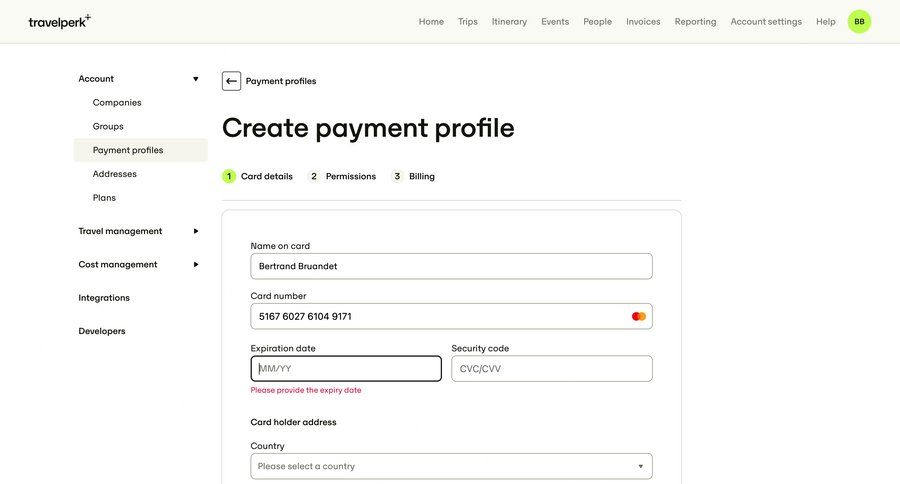Screen dimensions: 900x484
Task: Expand the Travel management section
Action: click(x=196, y=231)
